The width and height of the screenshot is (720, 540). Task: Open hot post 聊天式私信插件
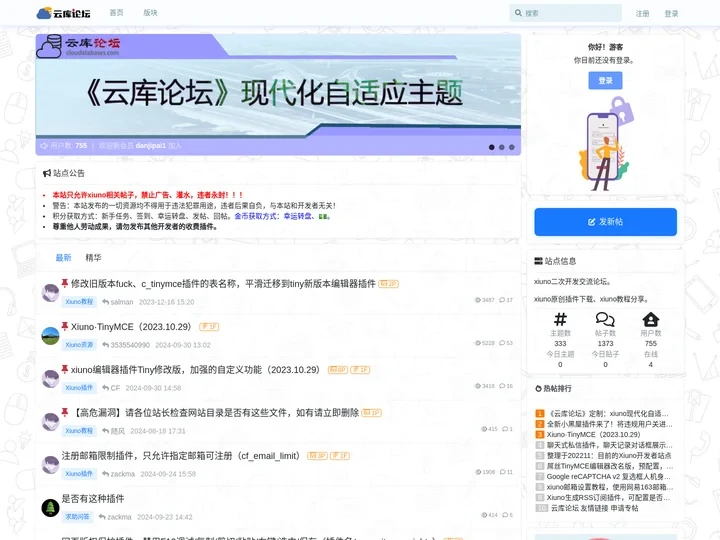pyautogui.click(x=610, y=445)
